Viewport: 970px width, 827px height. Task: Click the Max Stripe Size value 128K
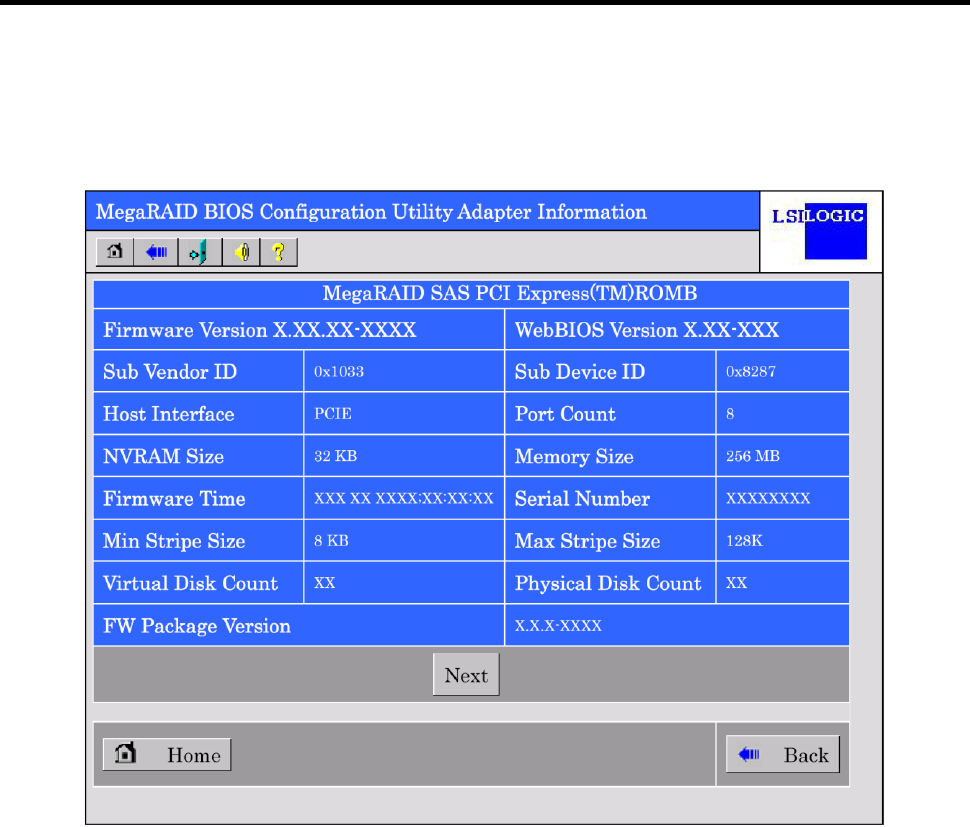pos(744,541)
